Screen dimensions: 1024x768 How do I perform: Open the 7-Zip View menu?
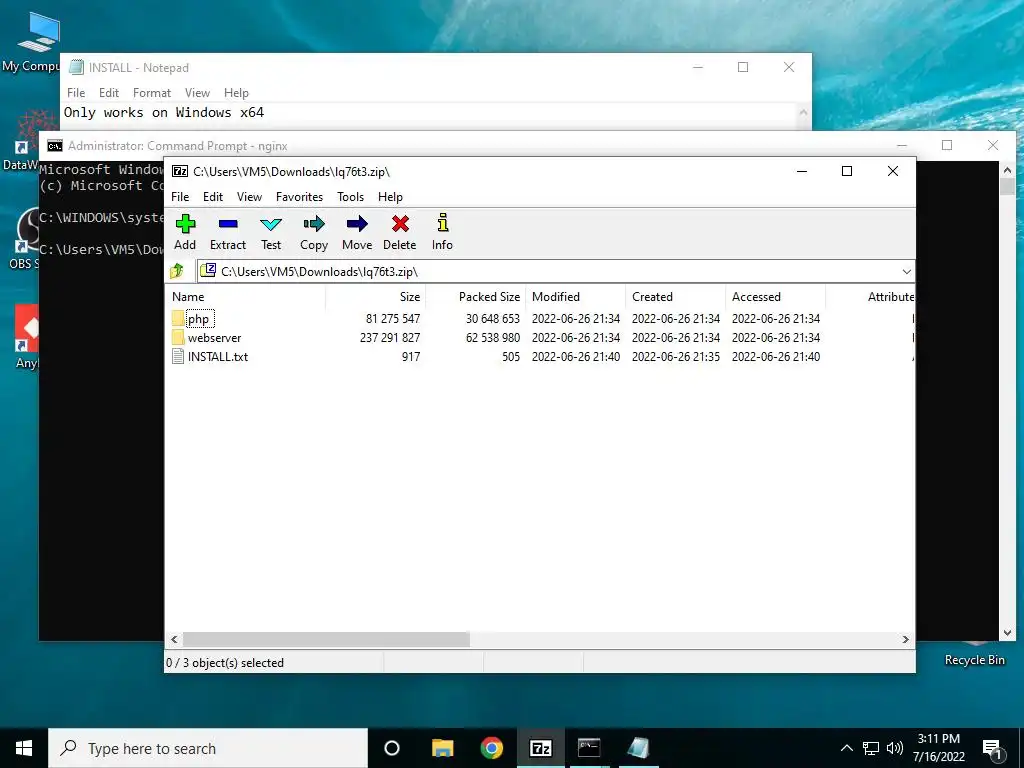(249, 197)
